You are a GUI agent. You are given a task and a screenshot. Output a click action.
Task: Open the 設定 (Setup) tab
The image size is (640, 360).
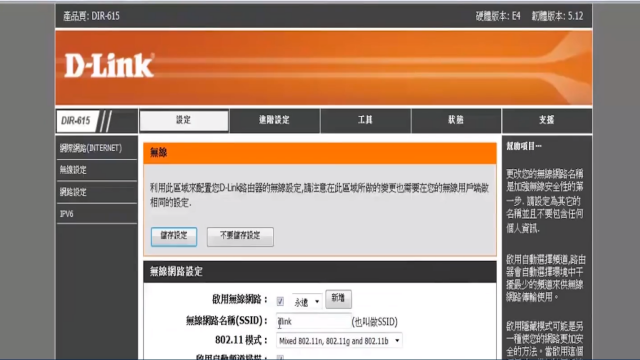pos(184,120)
